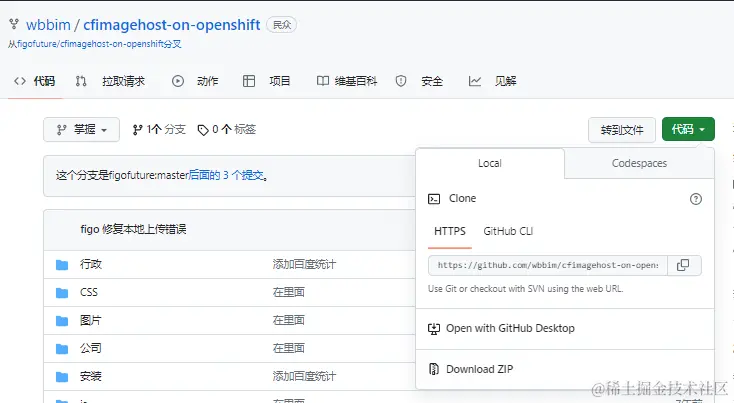The width and height of the screenshot is (734, 403).
Task: Open cfimagehost-on-openshift repository link
Action: coord(171,25)
